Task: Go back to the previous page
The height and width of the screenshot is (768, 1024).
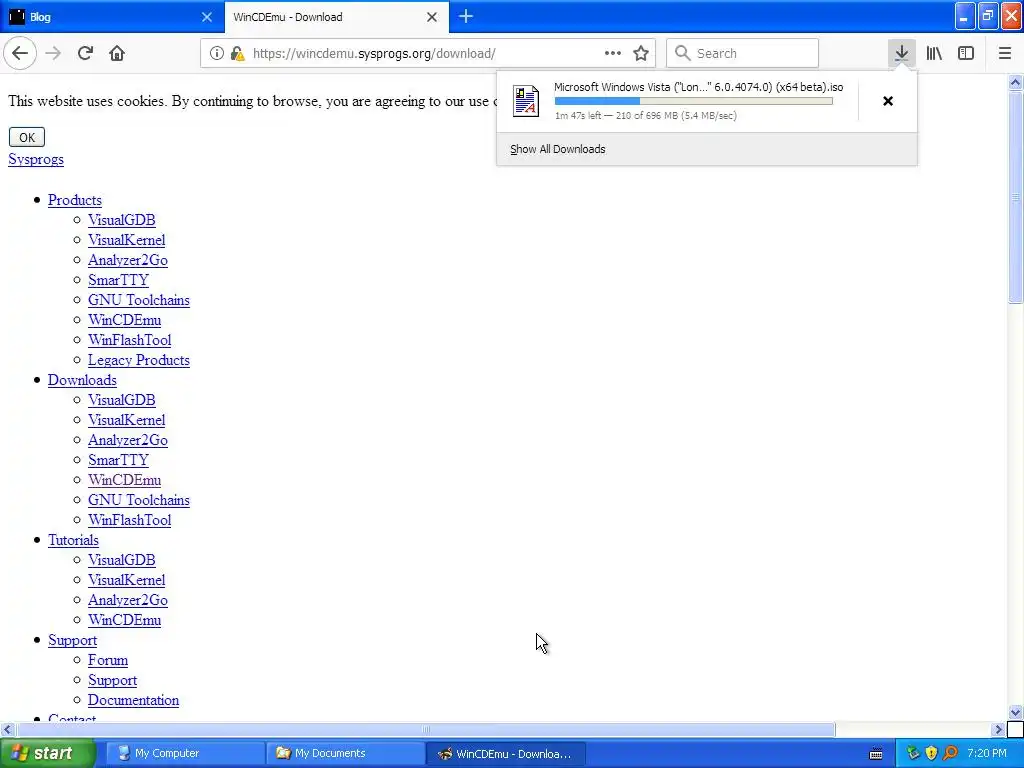Action: 20,54
